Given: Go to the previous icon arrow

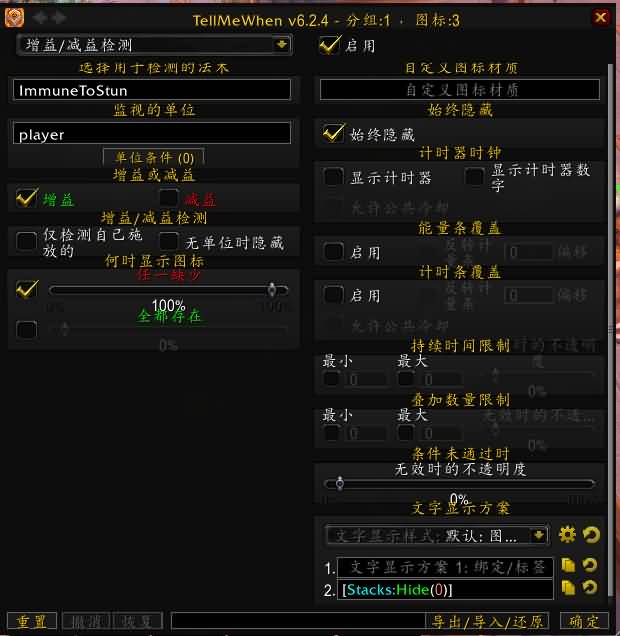Looking at the screenshot, I should (40, 17).
